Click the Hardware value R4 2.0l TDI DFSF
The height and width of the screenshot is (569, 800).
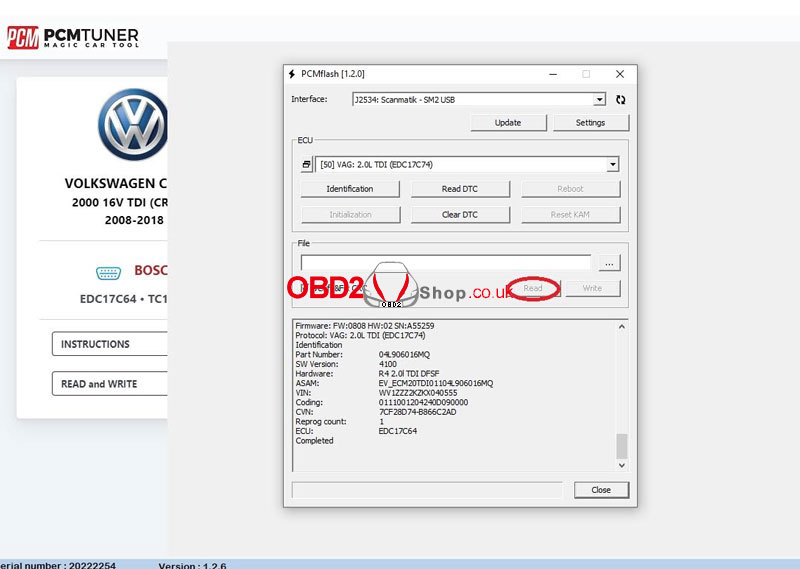tap(409, 374)
